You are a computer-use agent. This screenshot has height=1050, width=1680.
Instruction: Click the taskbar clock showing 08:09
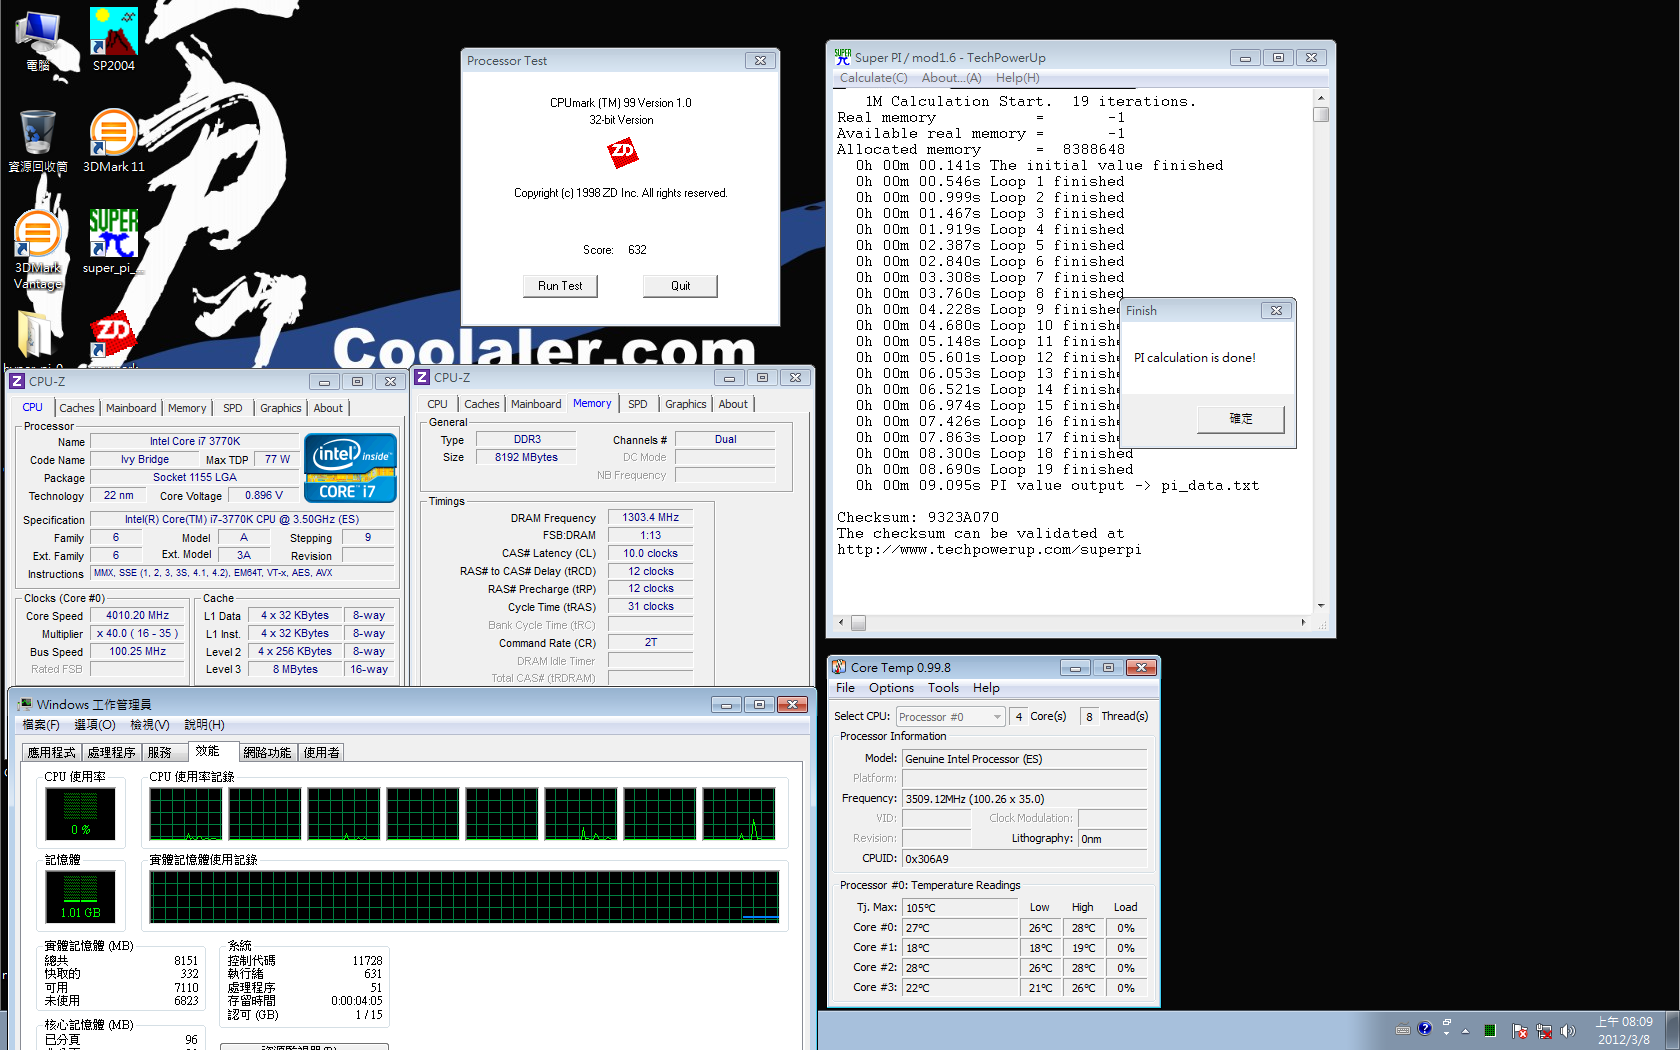(1624, 1031)
